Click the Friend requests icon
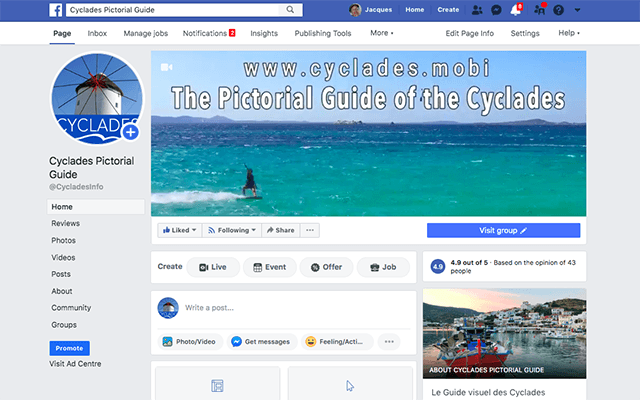The image size is (640, 400). 477,10
